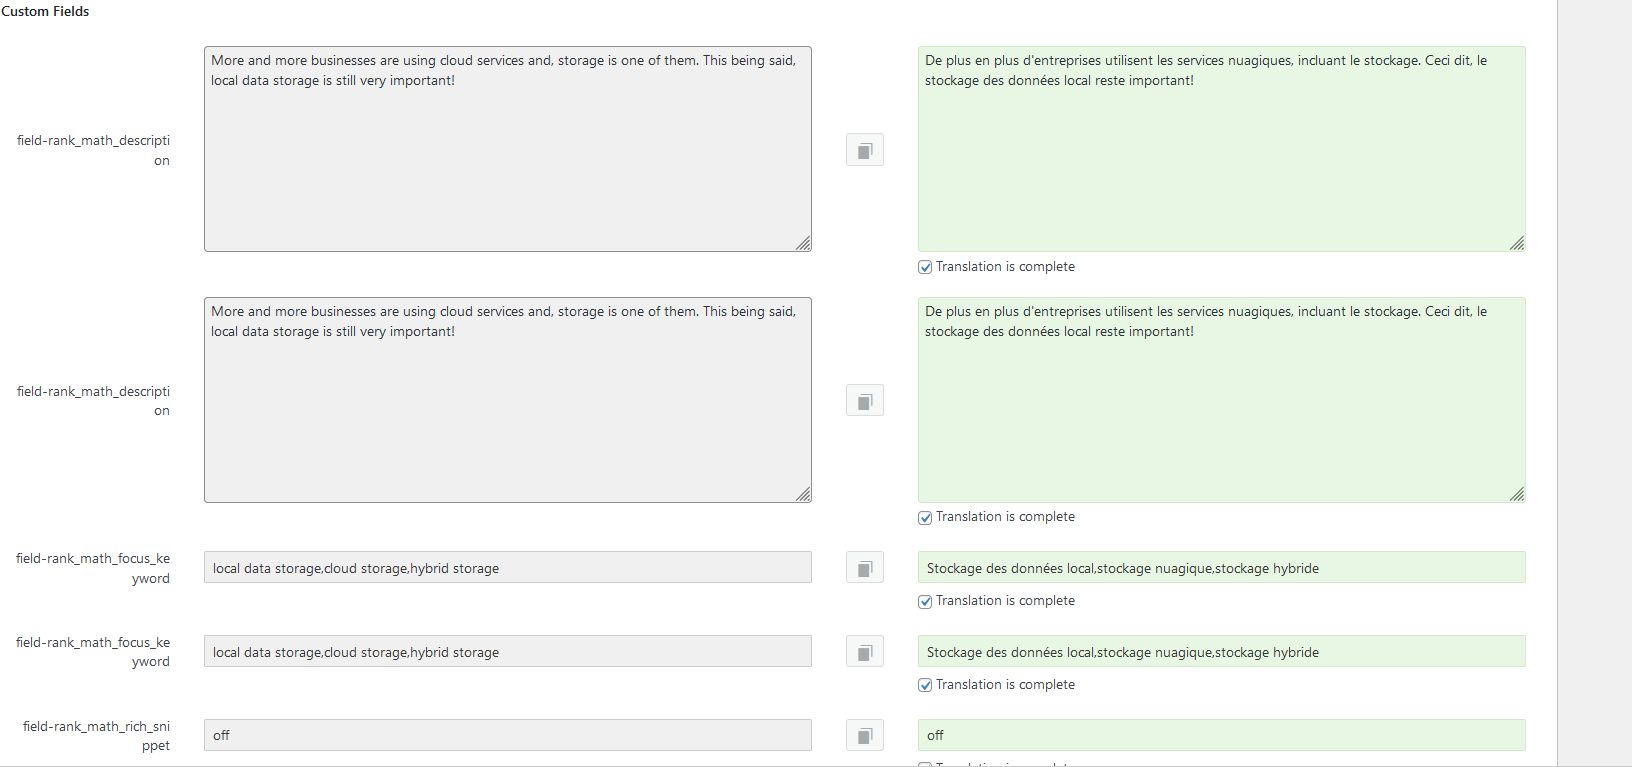Screen dimensions: 1632x767
Task: Select the original 'off' rich snippet field
Action: [508, 735]
